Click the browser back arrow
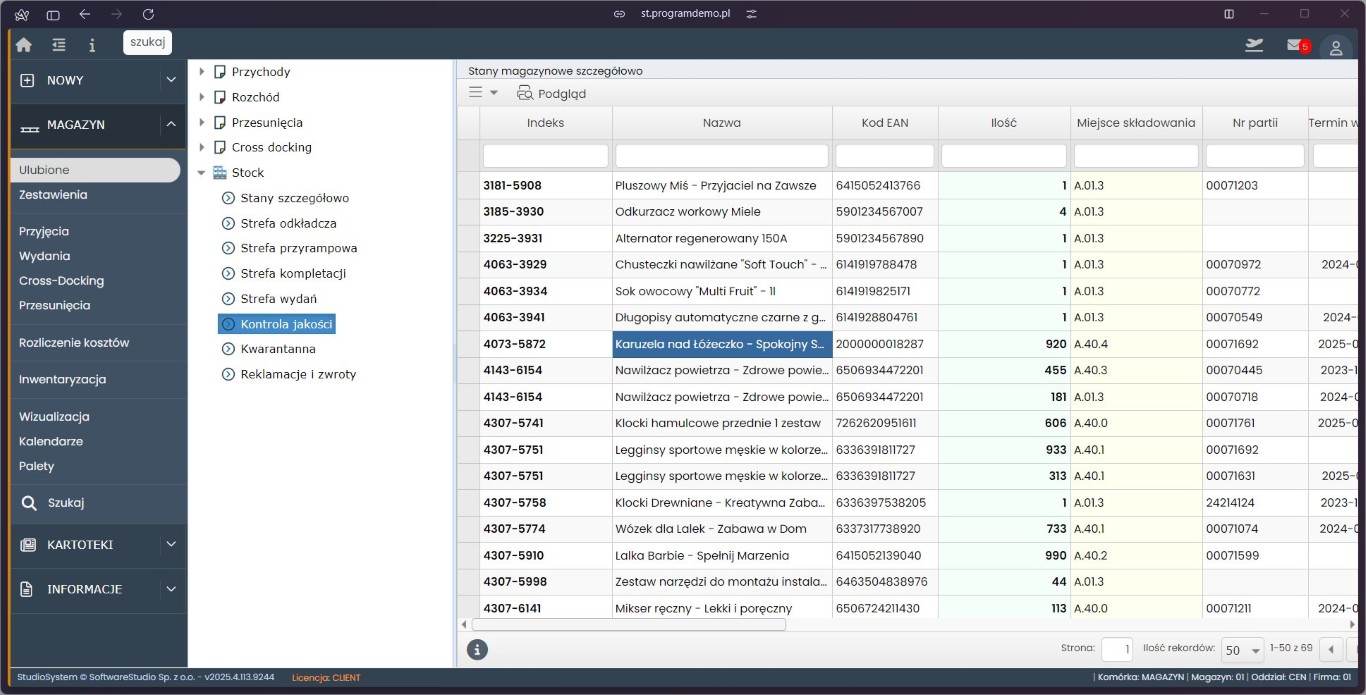 pos(85,14)
